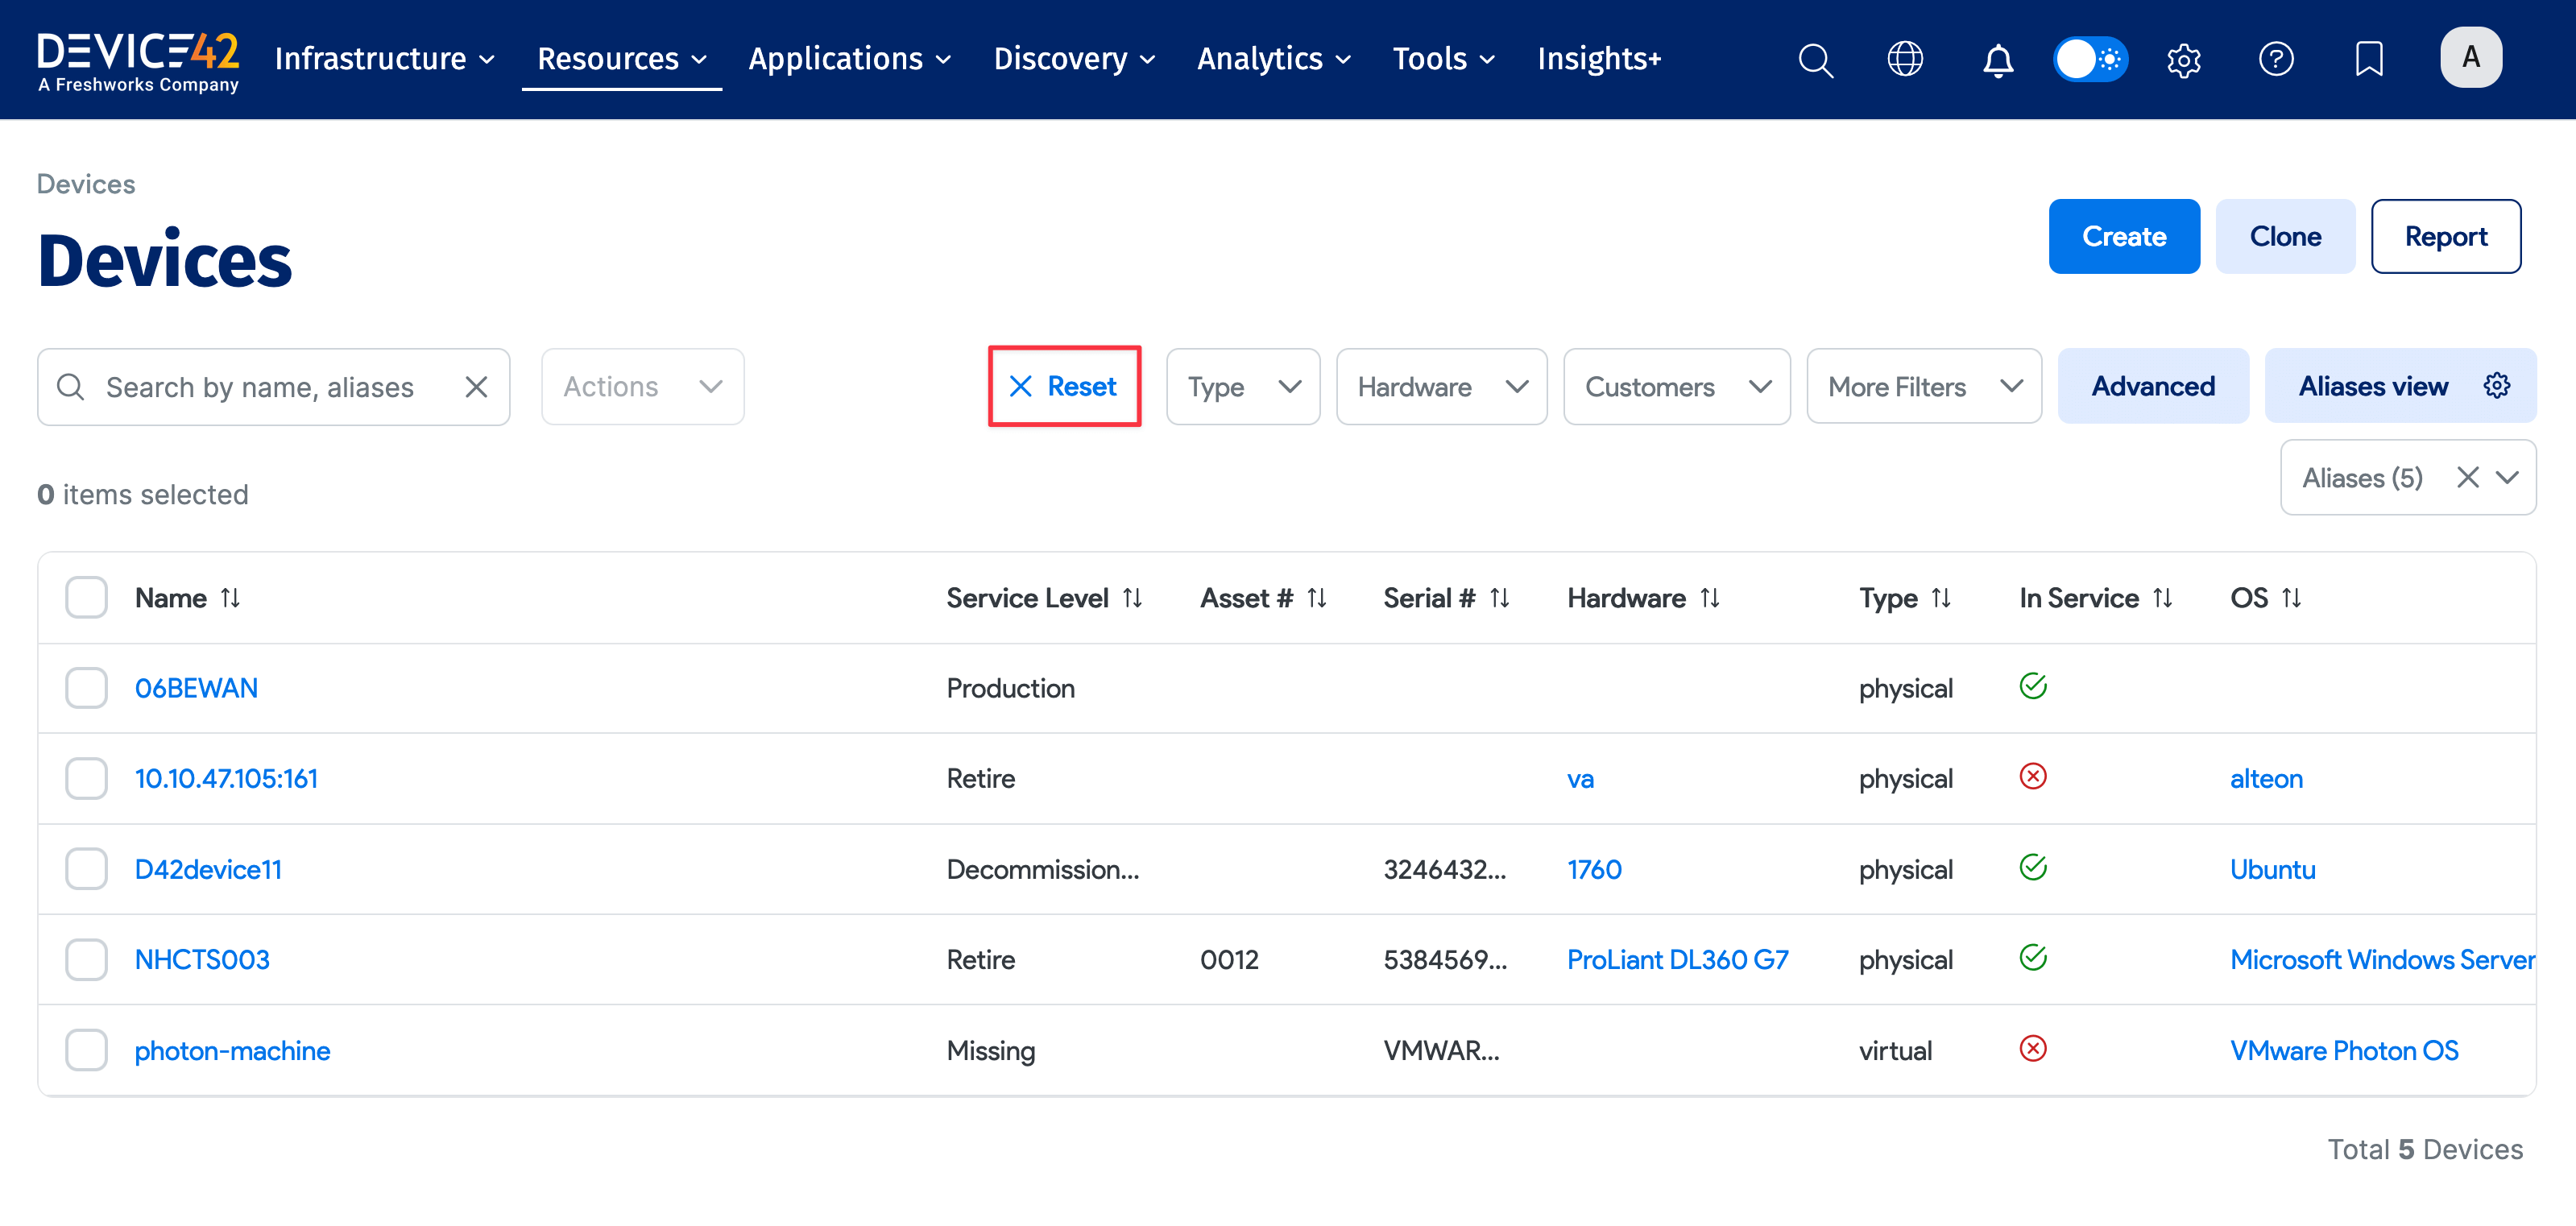Open the More Filters dropdown
This screenshot has width=2576, height=1226.
click(x=1923, y=387)
